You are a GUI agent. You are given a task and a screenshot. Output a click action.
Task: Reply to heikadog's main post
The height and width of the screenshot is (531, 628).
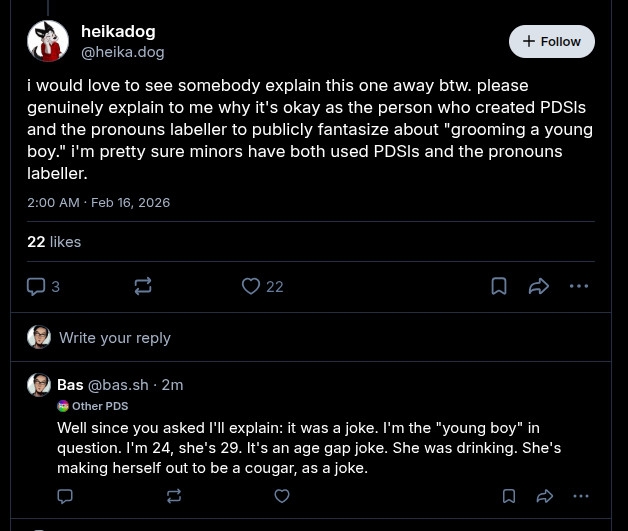37,287
